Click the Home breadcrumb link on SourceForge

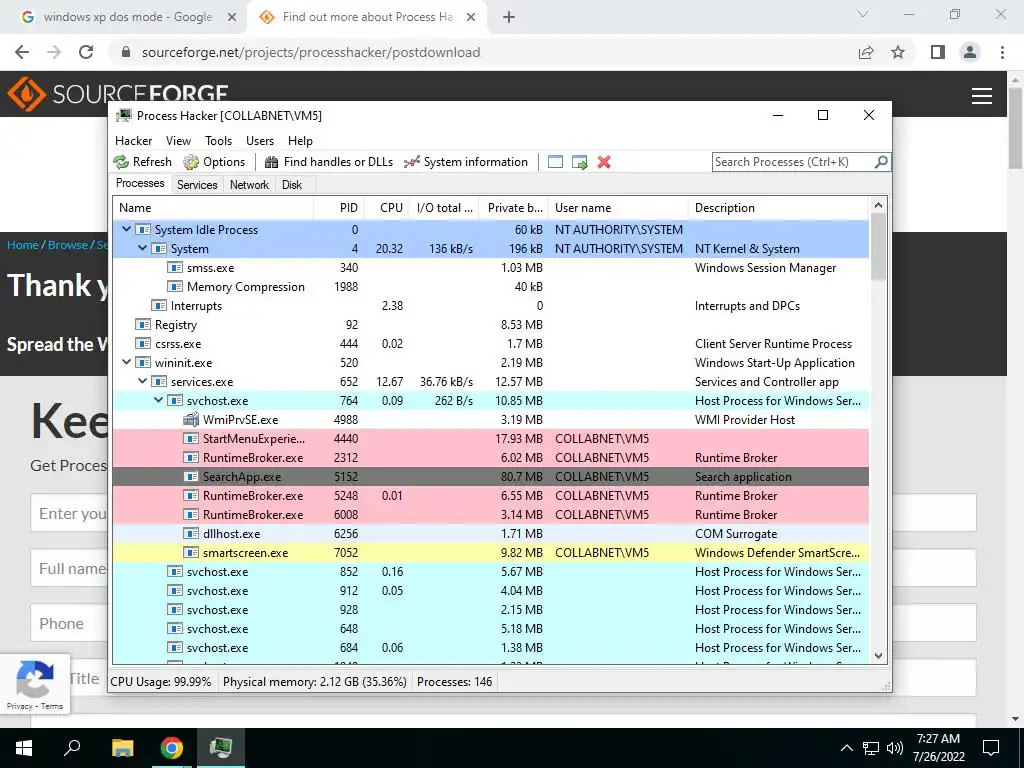click(23, 245)
